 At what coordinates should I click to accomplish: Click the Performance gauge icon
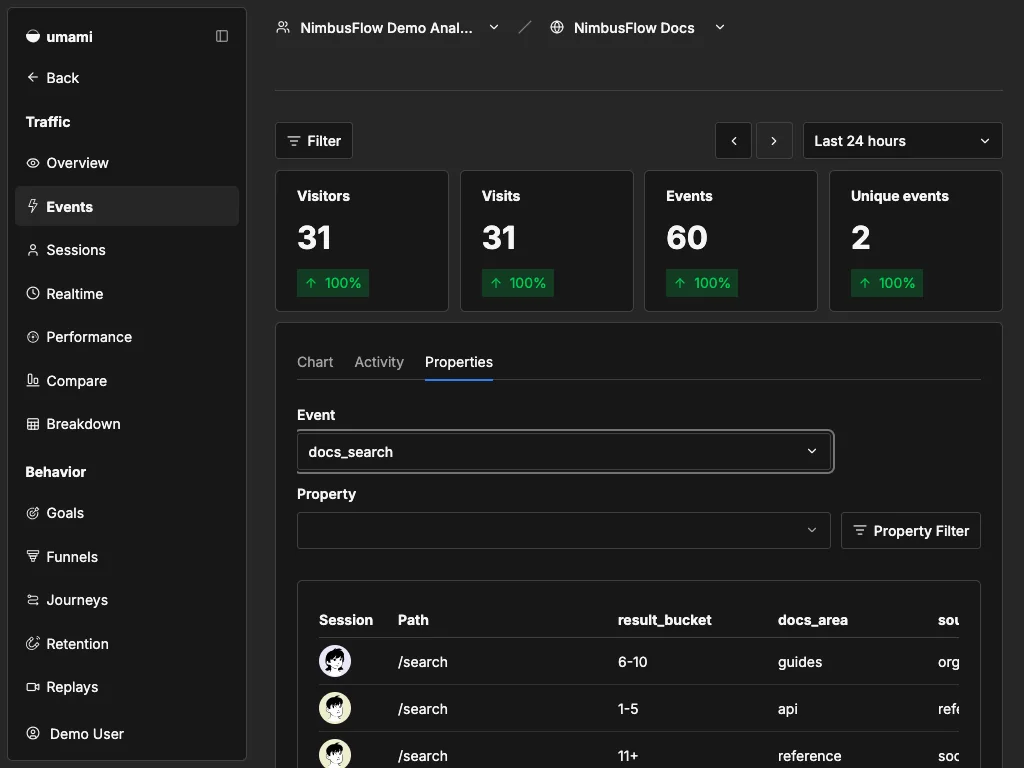[33, 337]
